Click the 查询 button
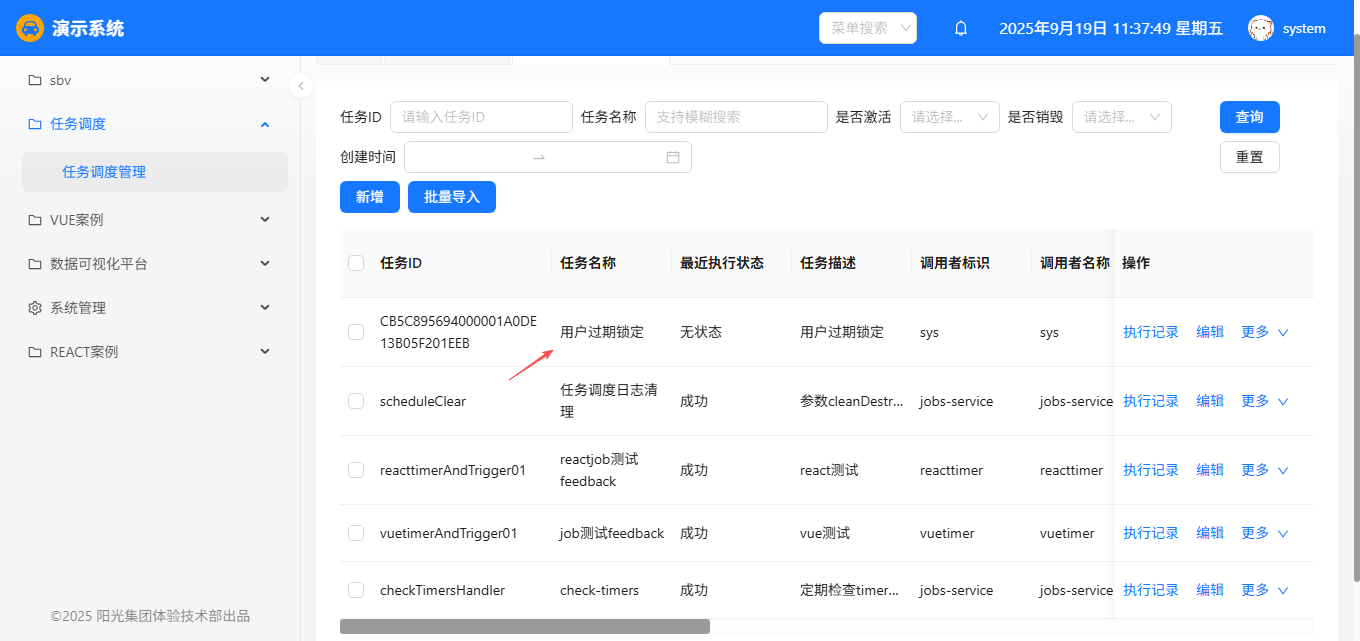The image size is (1360, 641). pos(1249,117)
